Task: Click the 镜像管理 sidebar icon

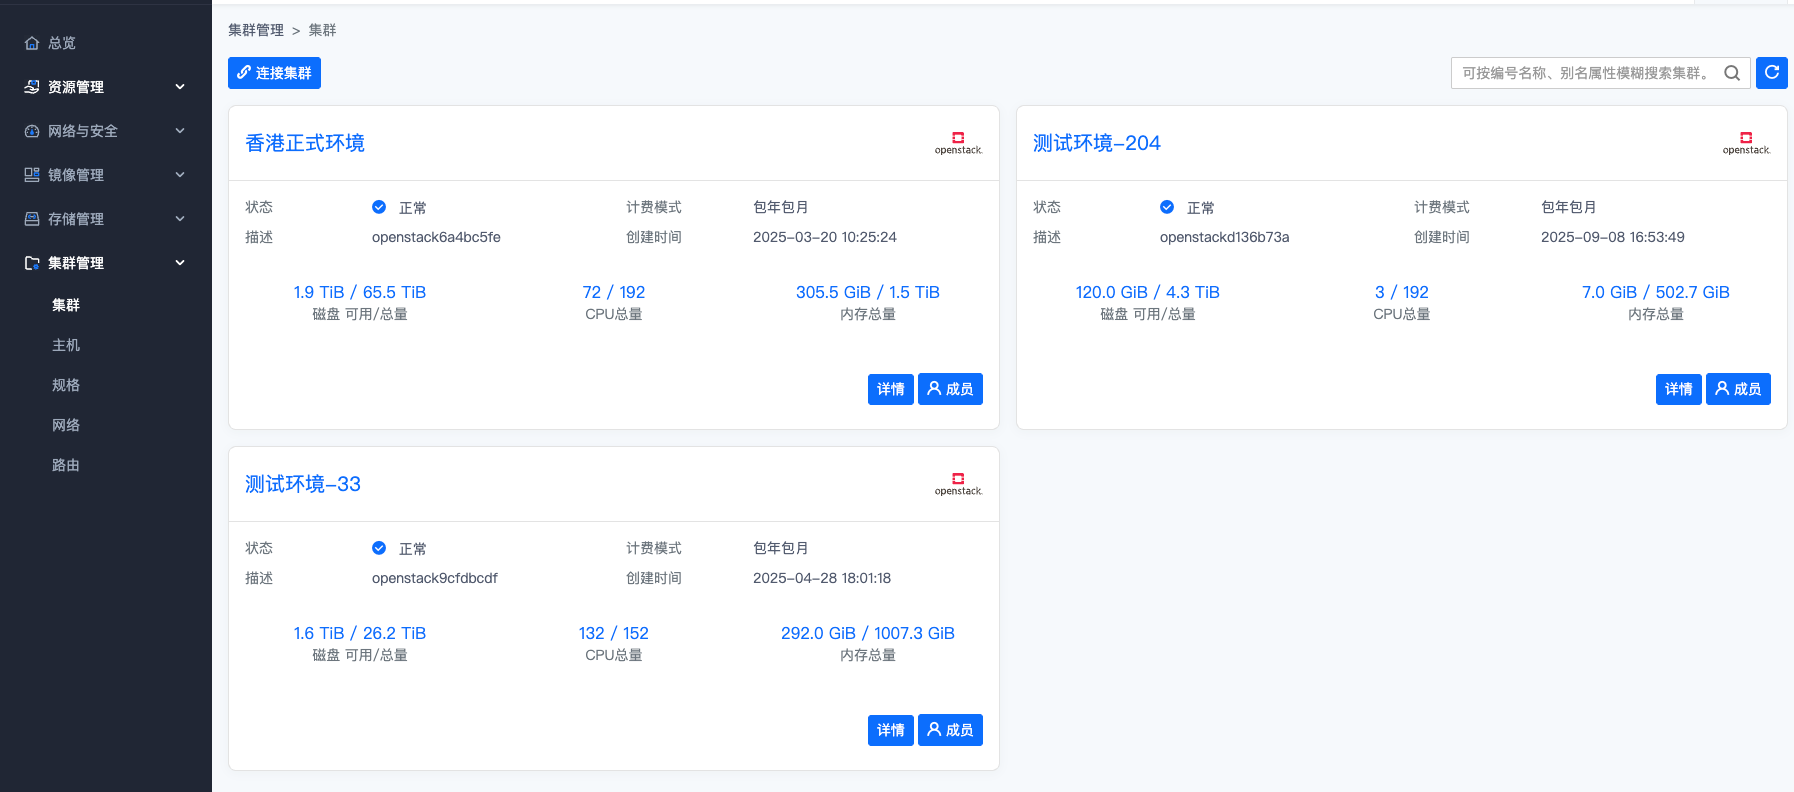Action: tap(32, 175)
